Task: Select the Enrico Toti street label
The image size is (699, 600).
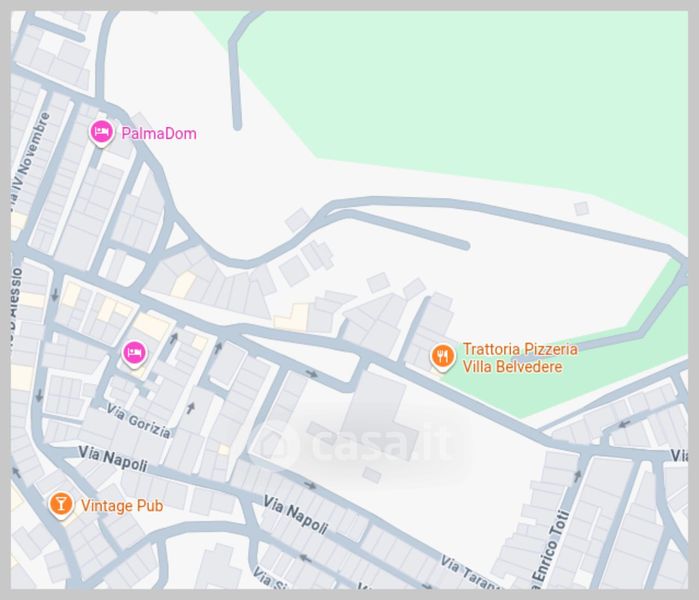Action: (x=550, y=549)
